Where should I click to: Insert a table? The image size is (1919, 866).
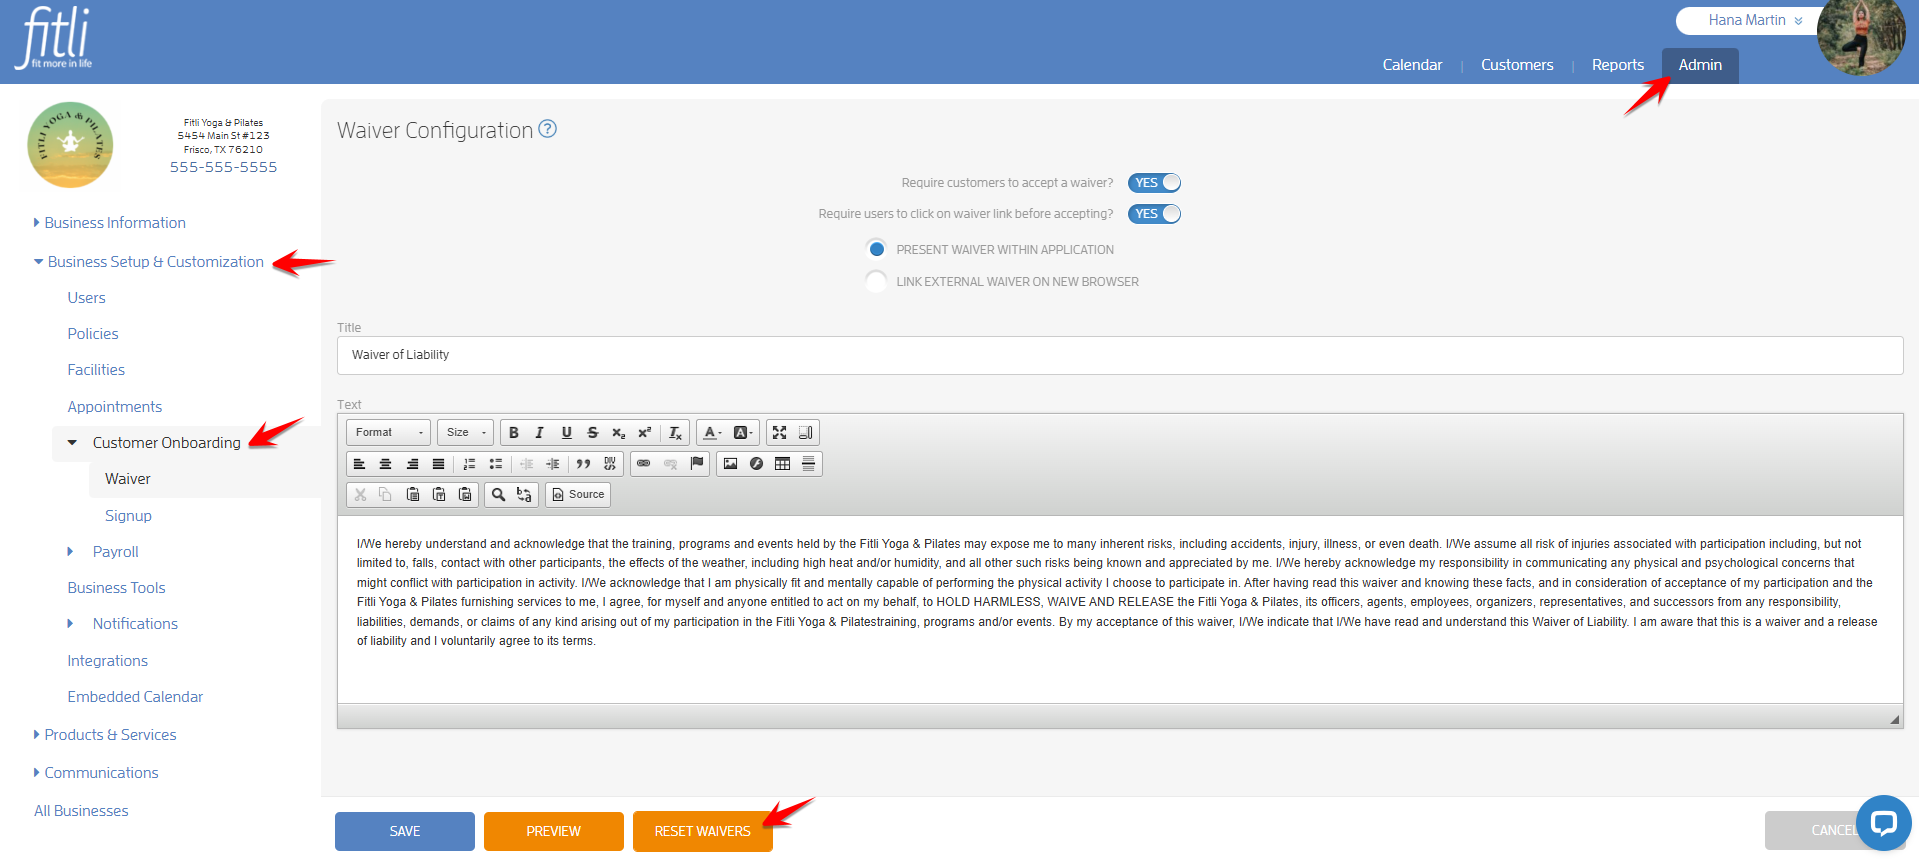pyautogui.click(x=782, y=464)
